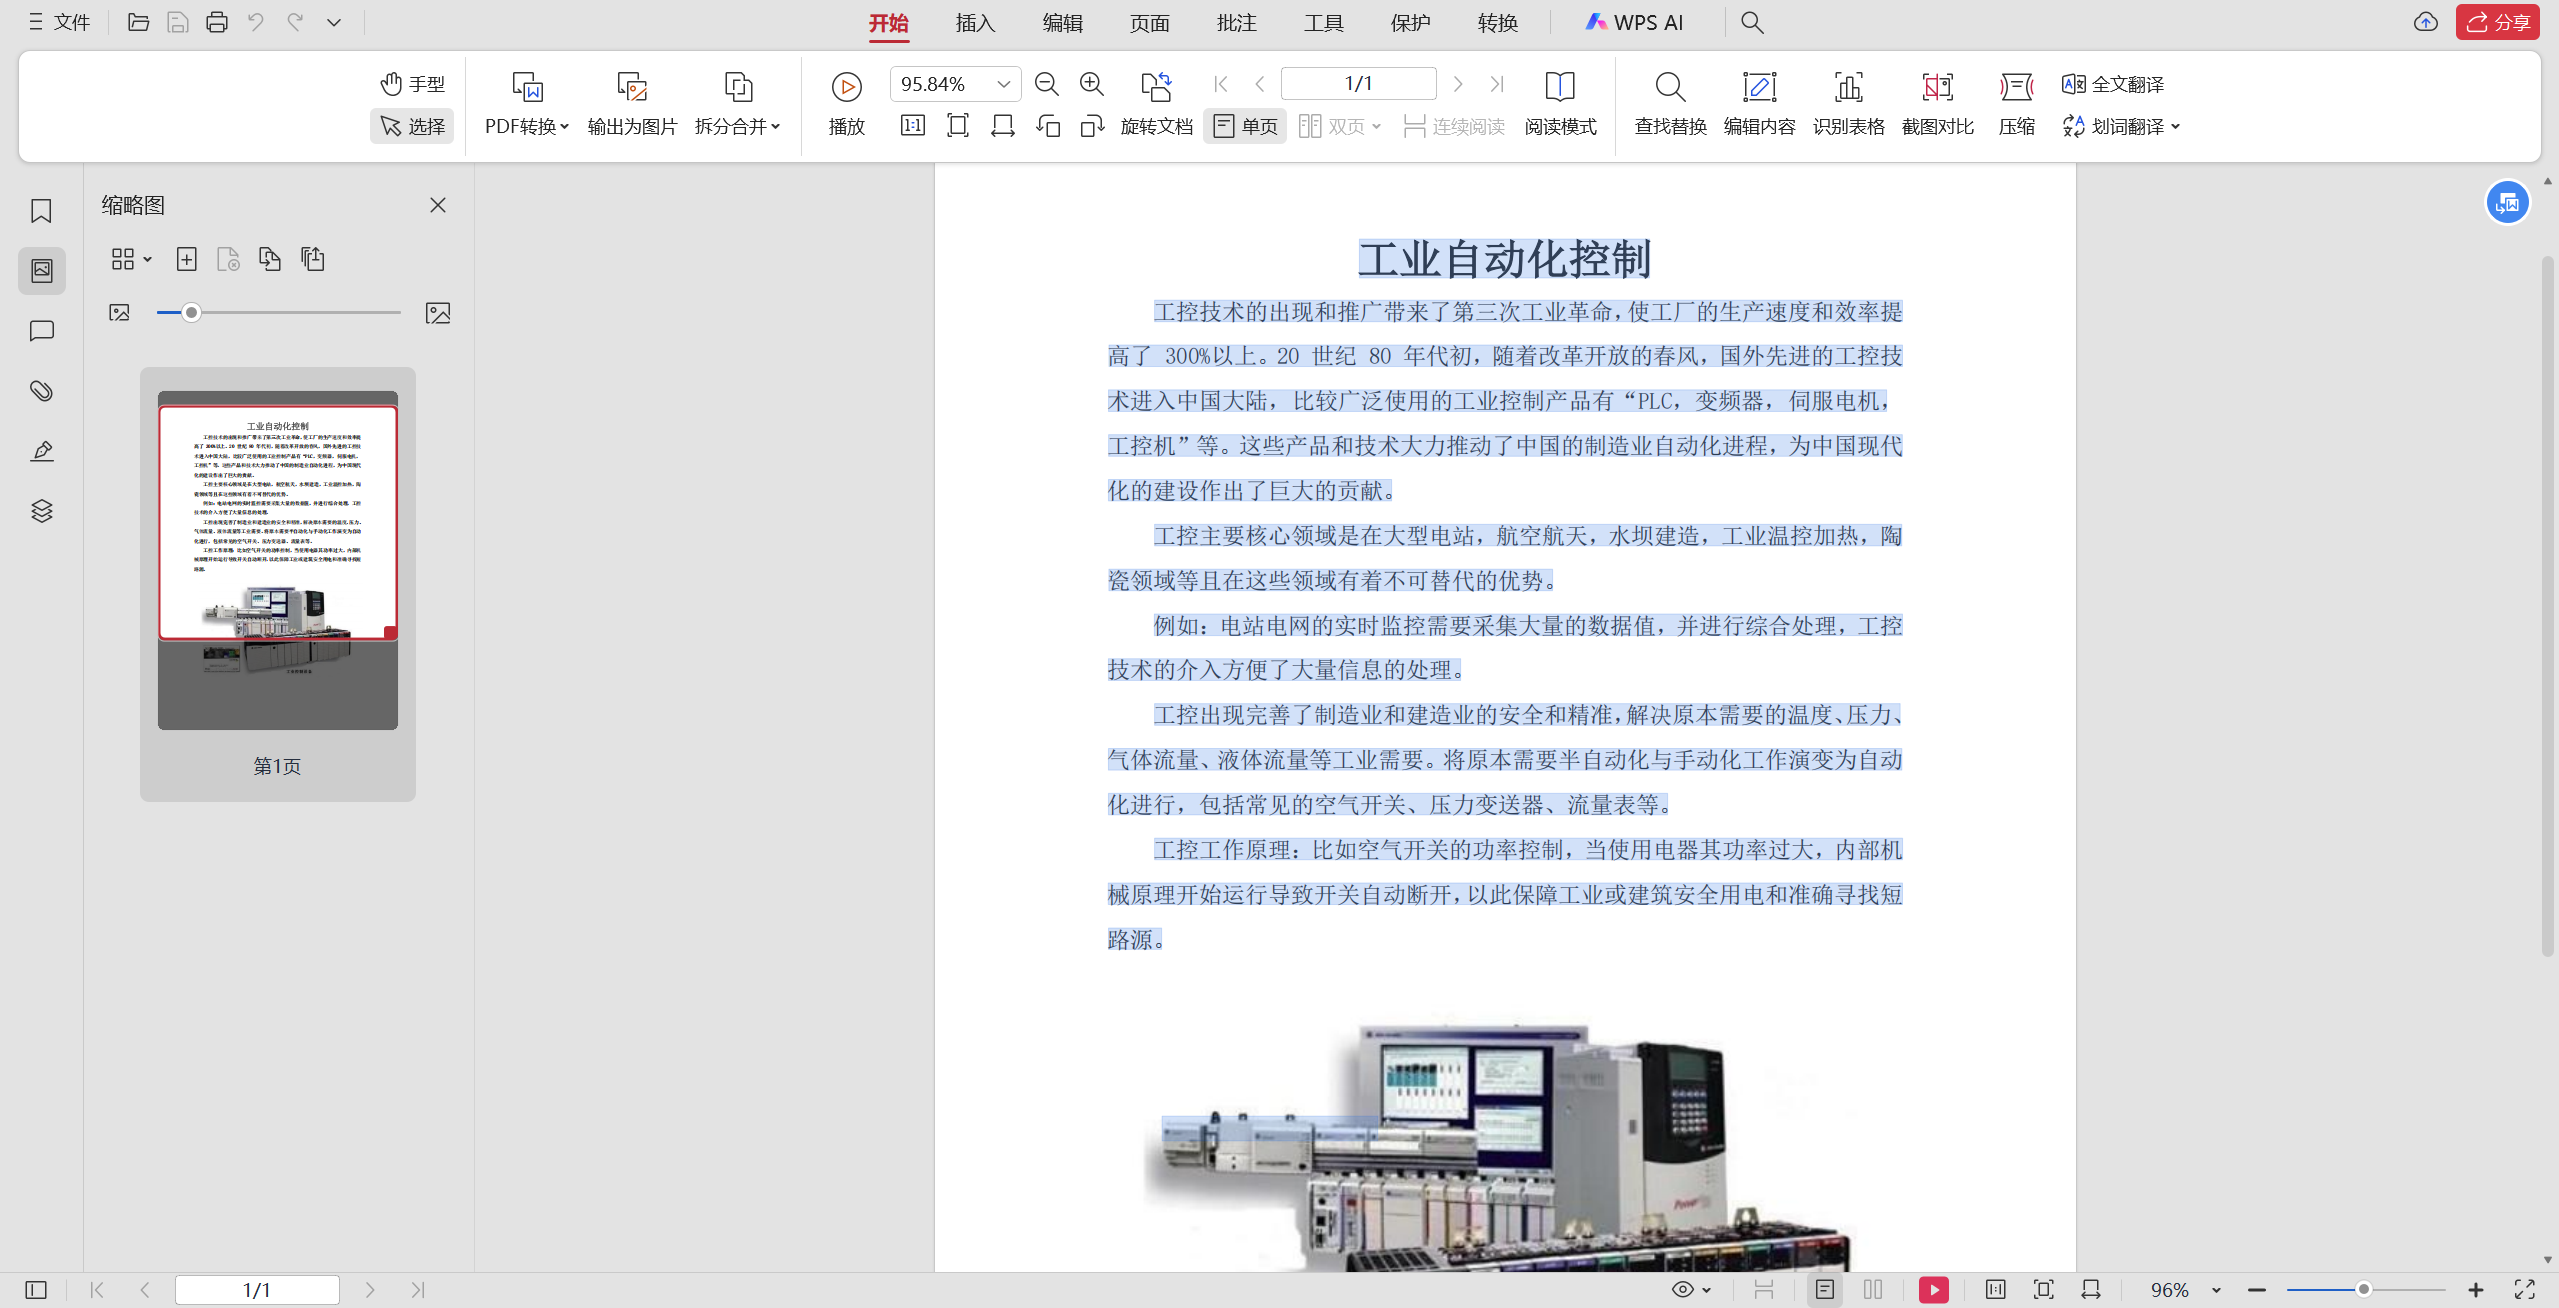The width and height of the screenshot is (2559, 1308).
Task: Toggle the eye protection mode in status bar
Action: point(1683,1290)
